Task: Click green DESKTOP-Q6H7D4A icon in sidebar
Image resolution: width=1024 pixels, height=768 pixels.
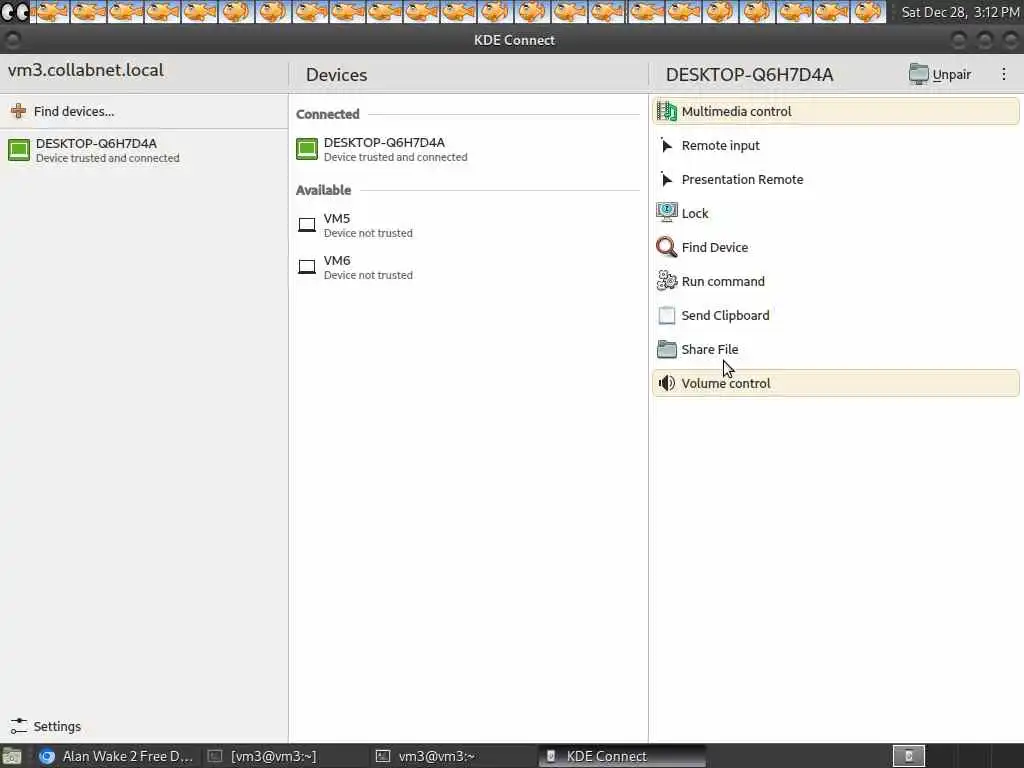Action: pyautogui.click(x=19, y=150)
